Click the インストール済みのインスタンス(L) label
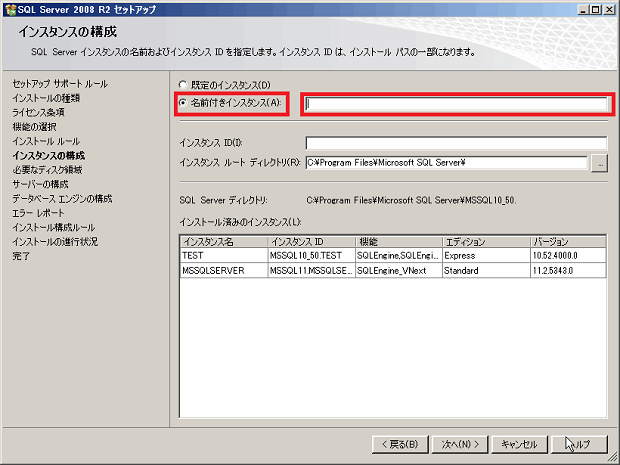 coord(240,222)
